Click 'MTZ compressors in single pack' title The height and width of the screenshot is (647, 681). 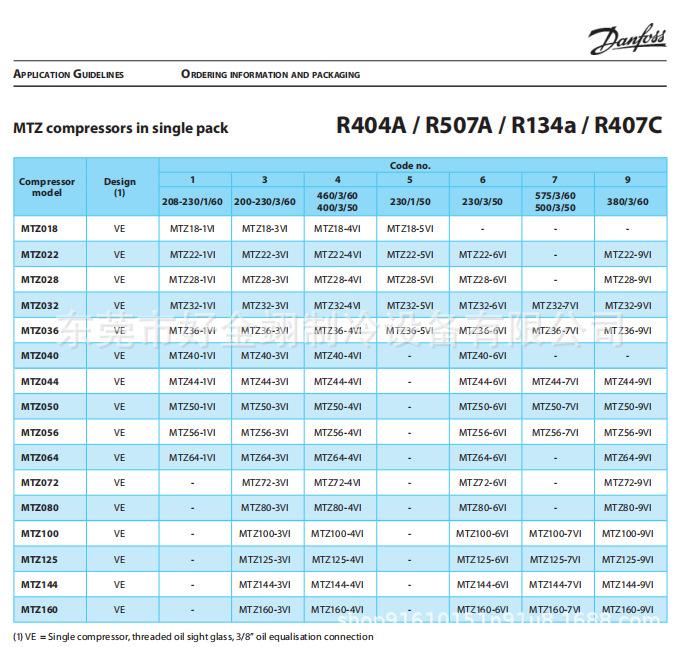point(121,128)
